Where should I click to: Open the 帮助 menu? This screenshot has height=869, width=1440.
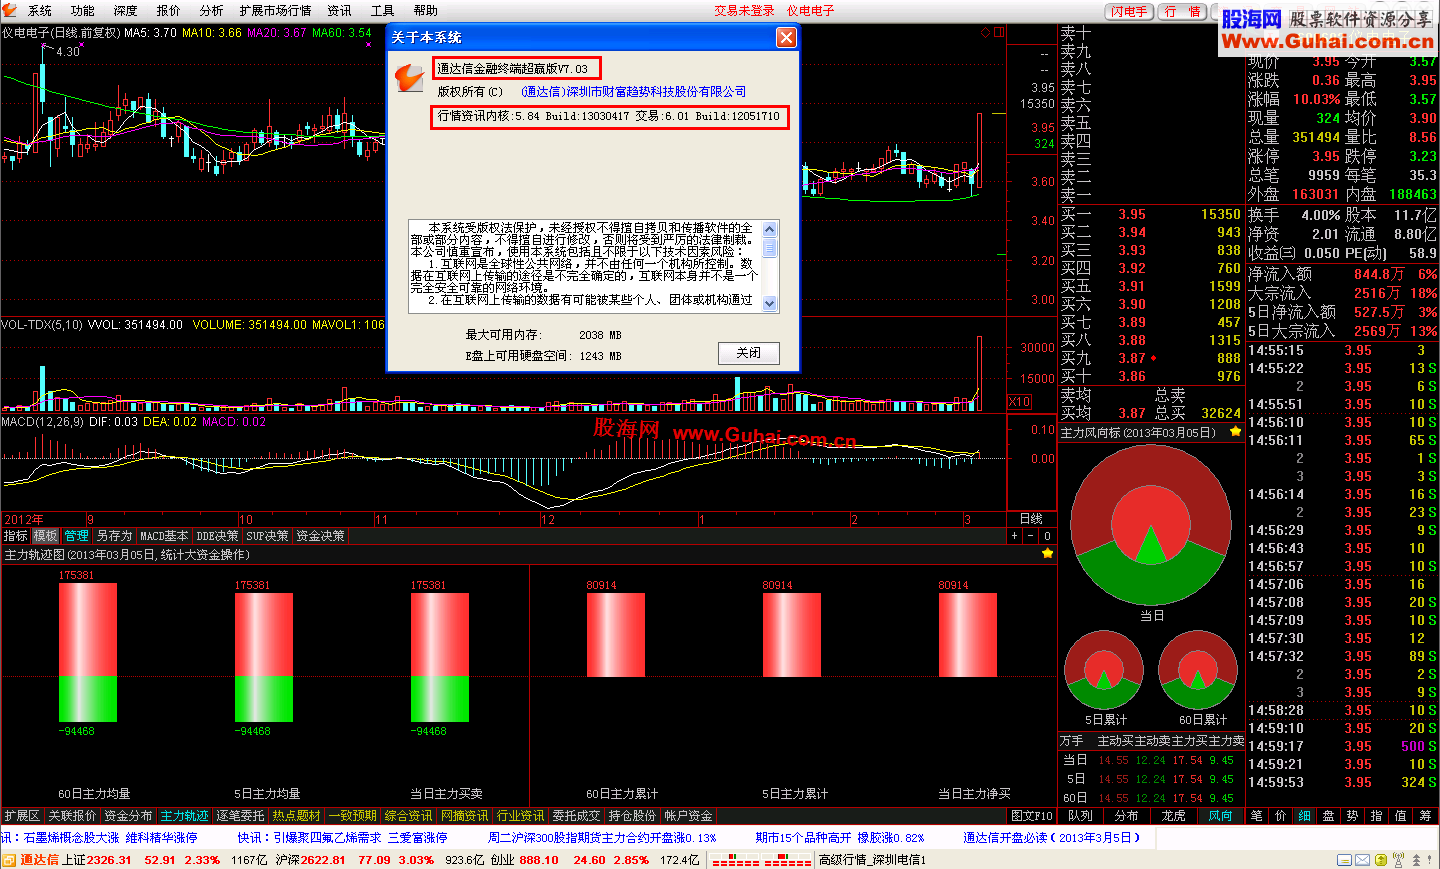point(425,11)
